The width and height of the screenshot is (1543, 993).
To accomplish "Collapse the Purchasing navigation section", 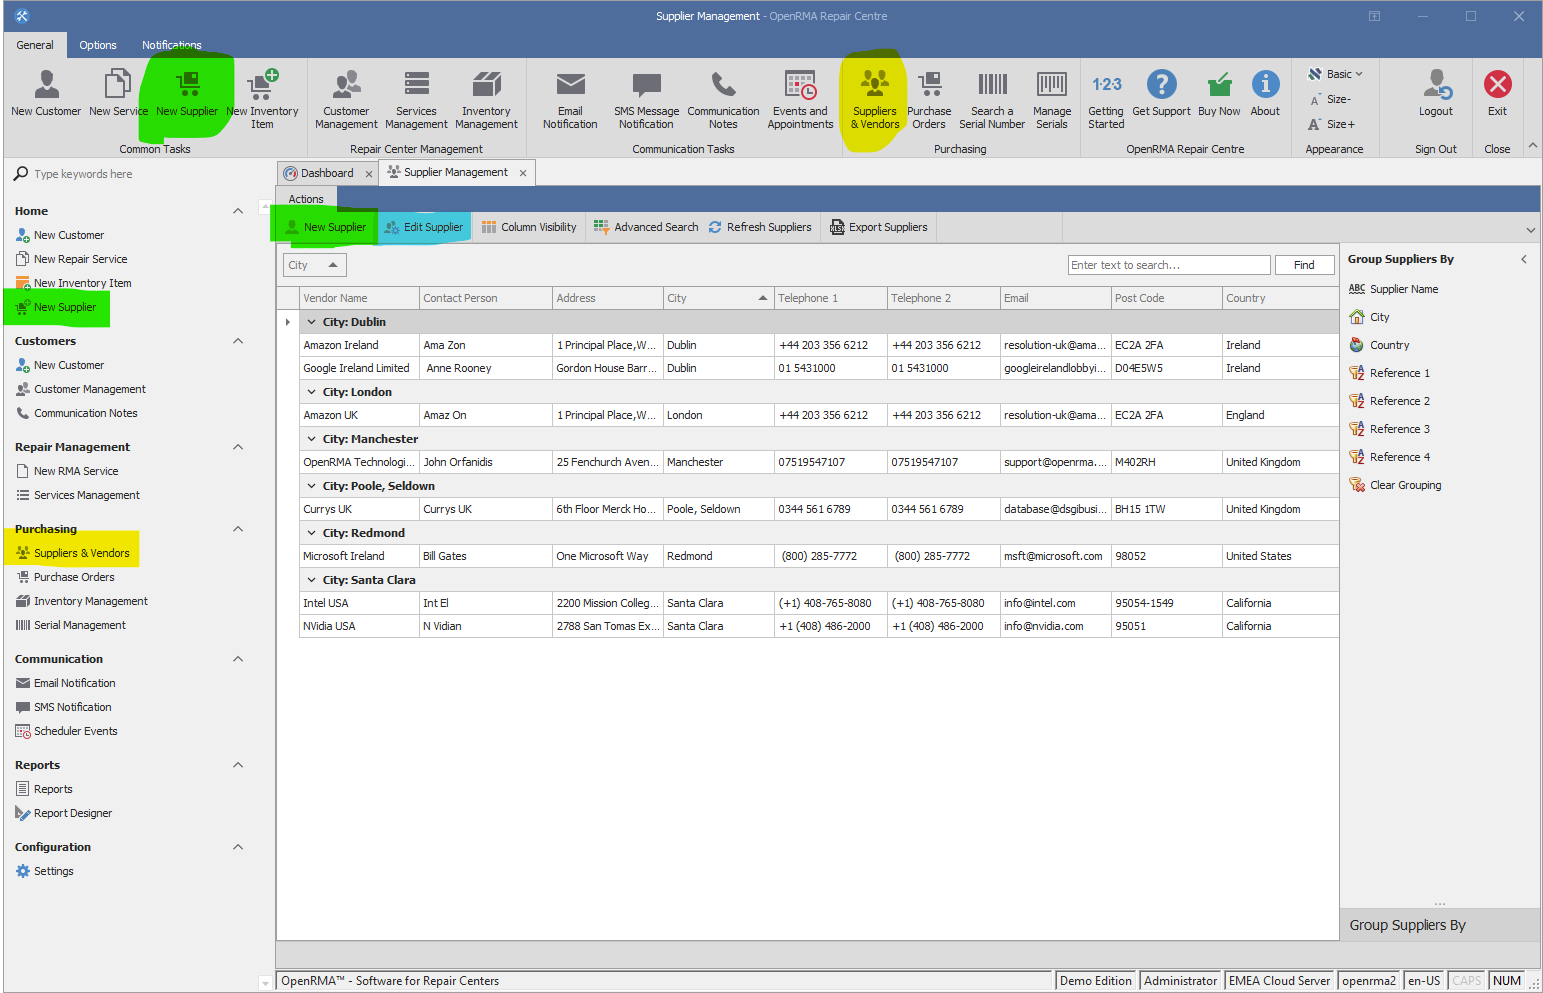I will [x=238, y=529].
